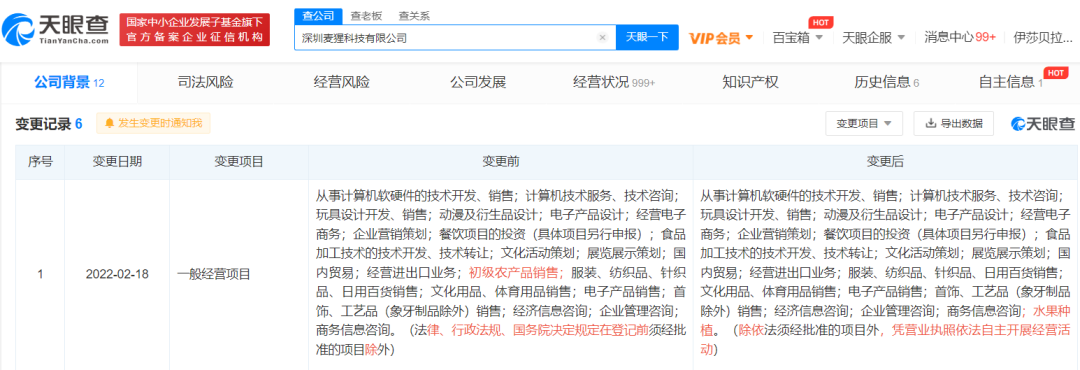Click HOT badge above 百宝箱
Viewport: 1080px width, 370px height.
[x=820, y=22]
